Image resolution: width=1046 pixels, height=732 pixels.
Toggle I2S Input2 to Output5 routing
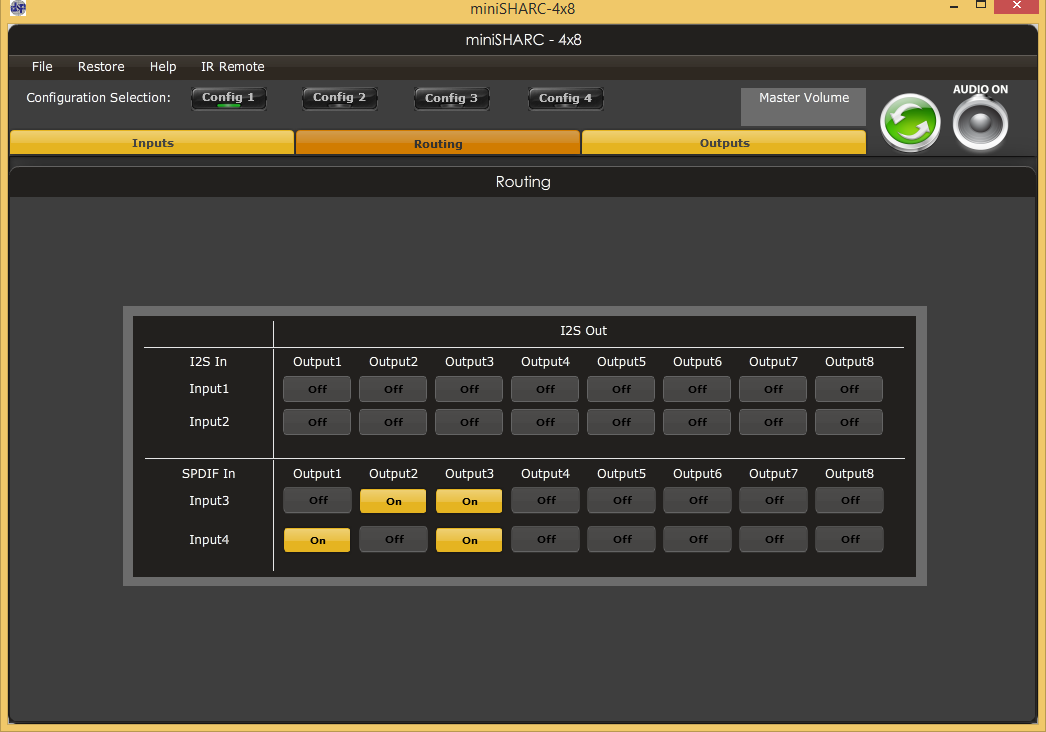(x=621, y=422)
